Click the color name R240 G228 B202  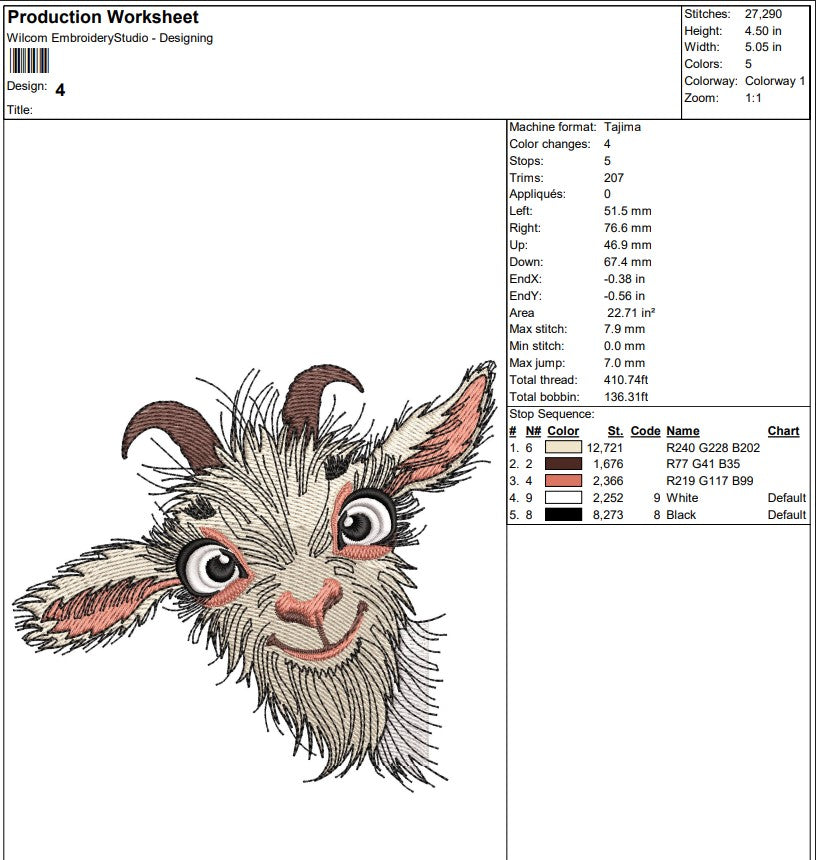click(713, 448)
